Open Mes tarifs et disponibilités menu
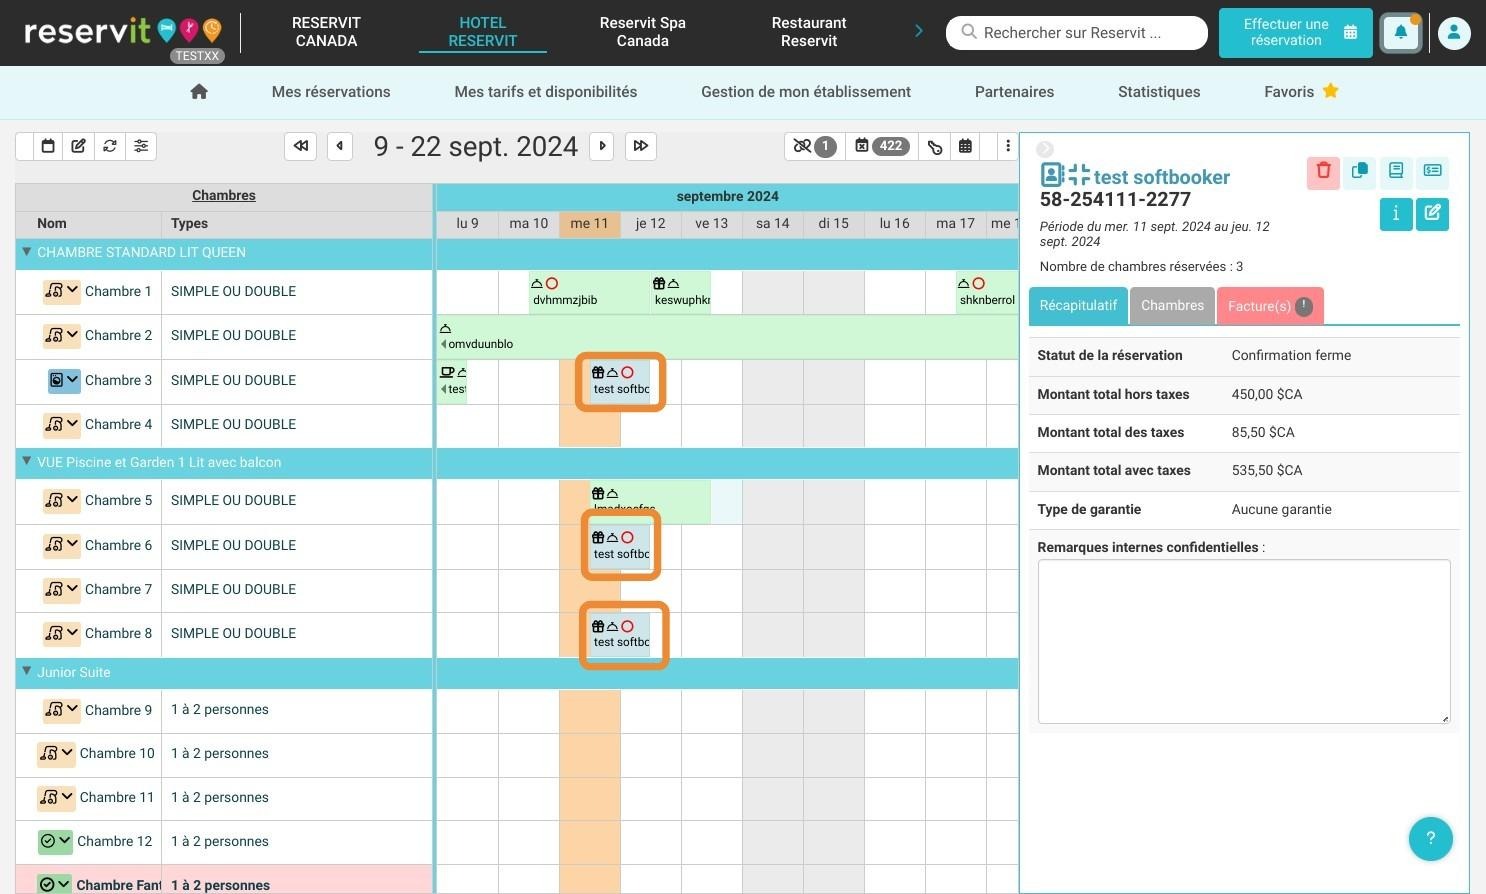Image resolution: width=1486 pixels, height=894 pixels. [546, 92]
